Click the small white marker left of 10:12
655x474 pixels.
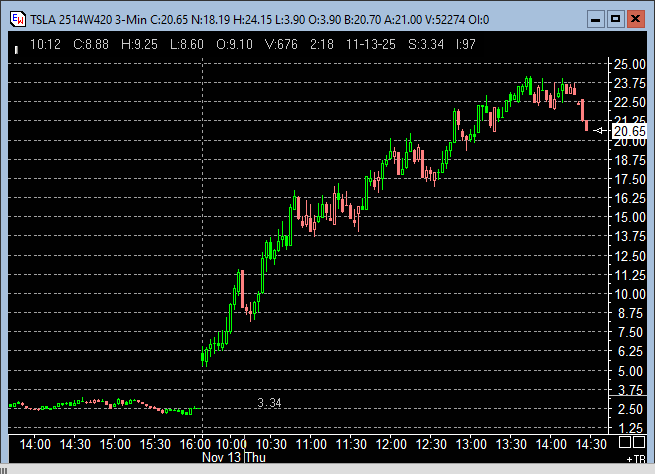pos(15,45)
